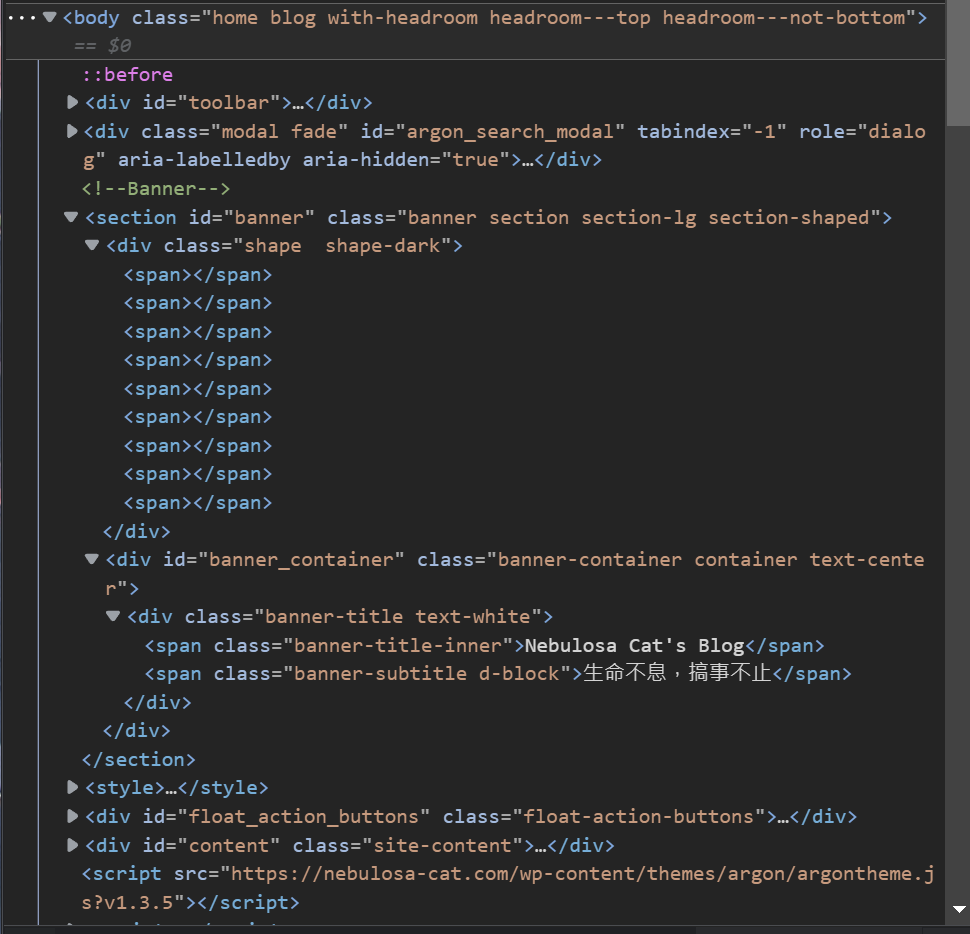
Task: Select the banner-subtitle d-block span
Action: click(x=320, y=673)
